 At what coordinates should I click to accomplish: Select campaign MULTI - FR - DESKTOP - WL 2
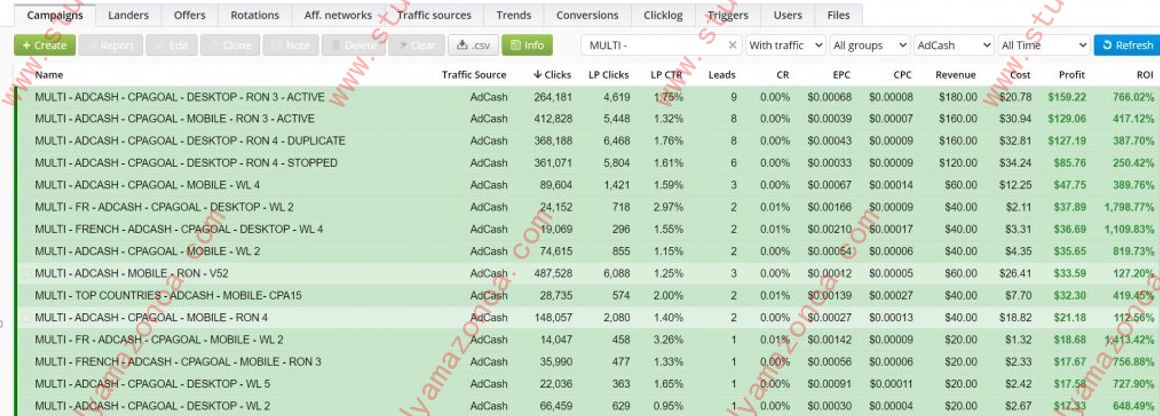[164, 207]
